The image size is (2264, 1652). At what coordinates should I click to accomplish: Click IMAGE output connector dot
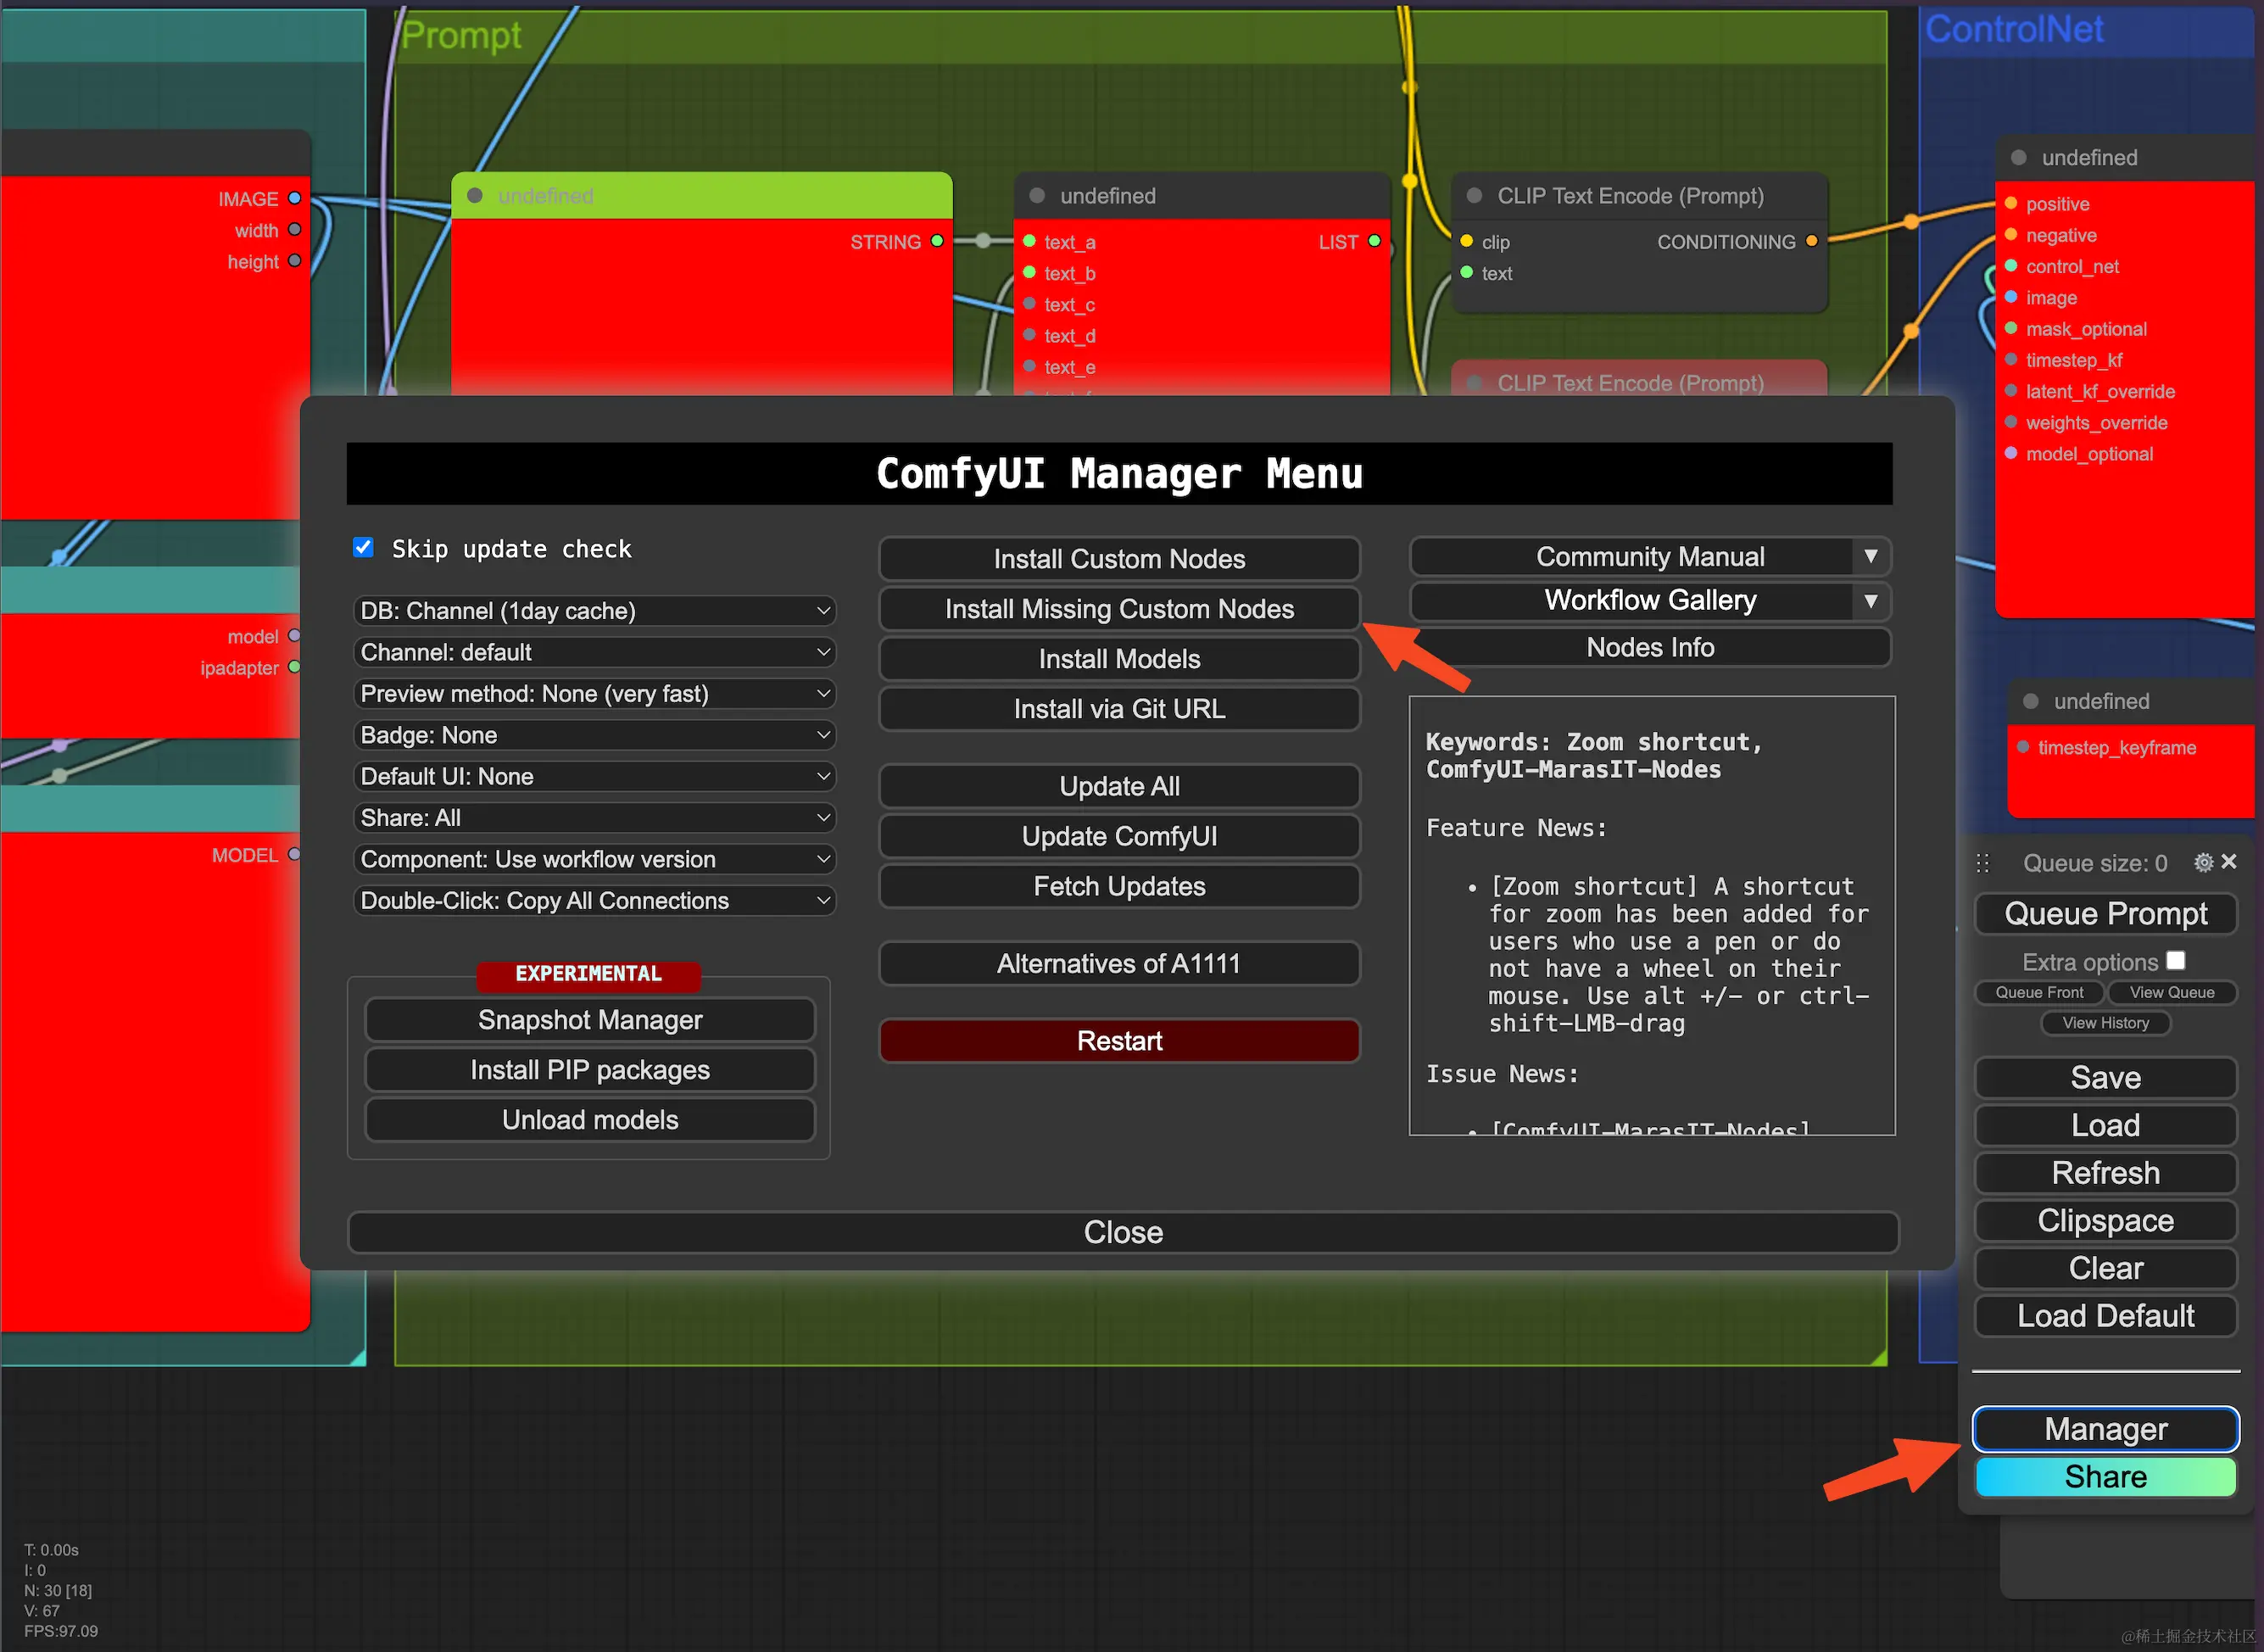pos(294,198)
